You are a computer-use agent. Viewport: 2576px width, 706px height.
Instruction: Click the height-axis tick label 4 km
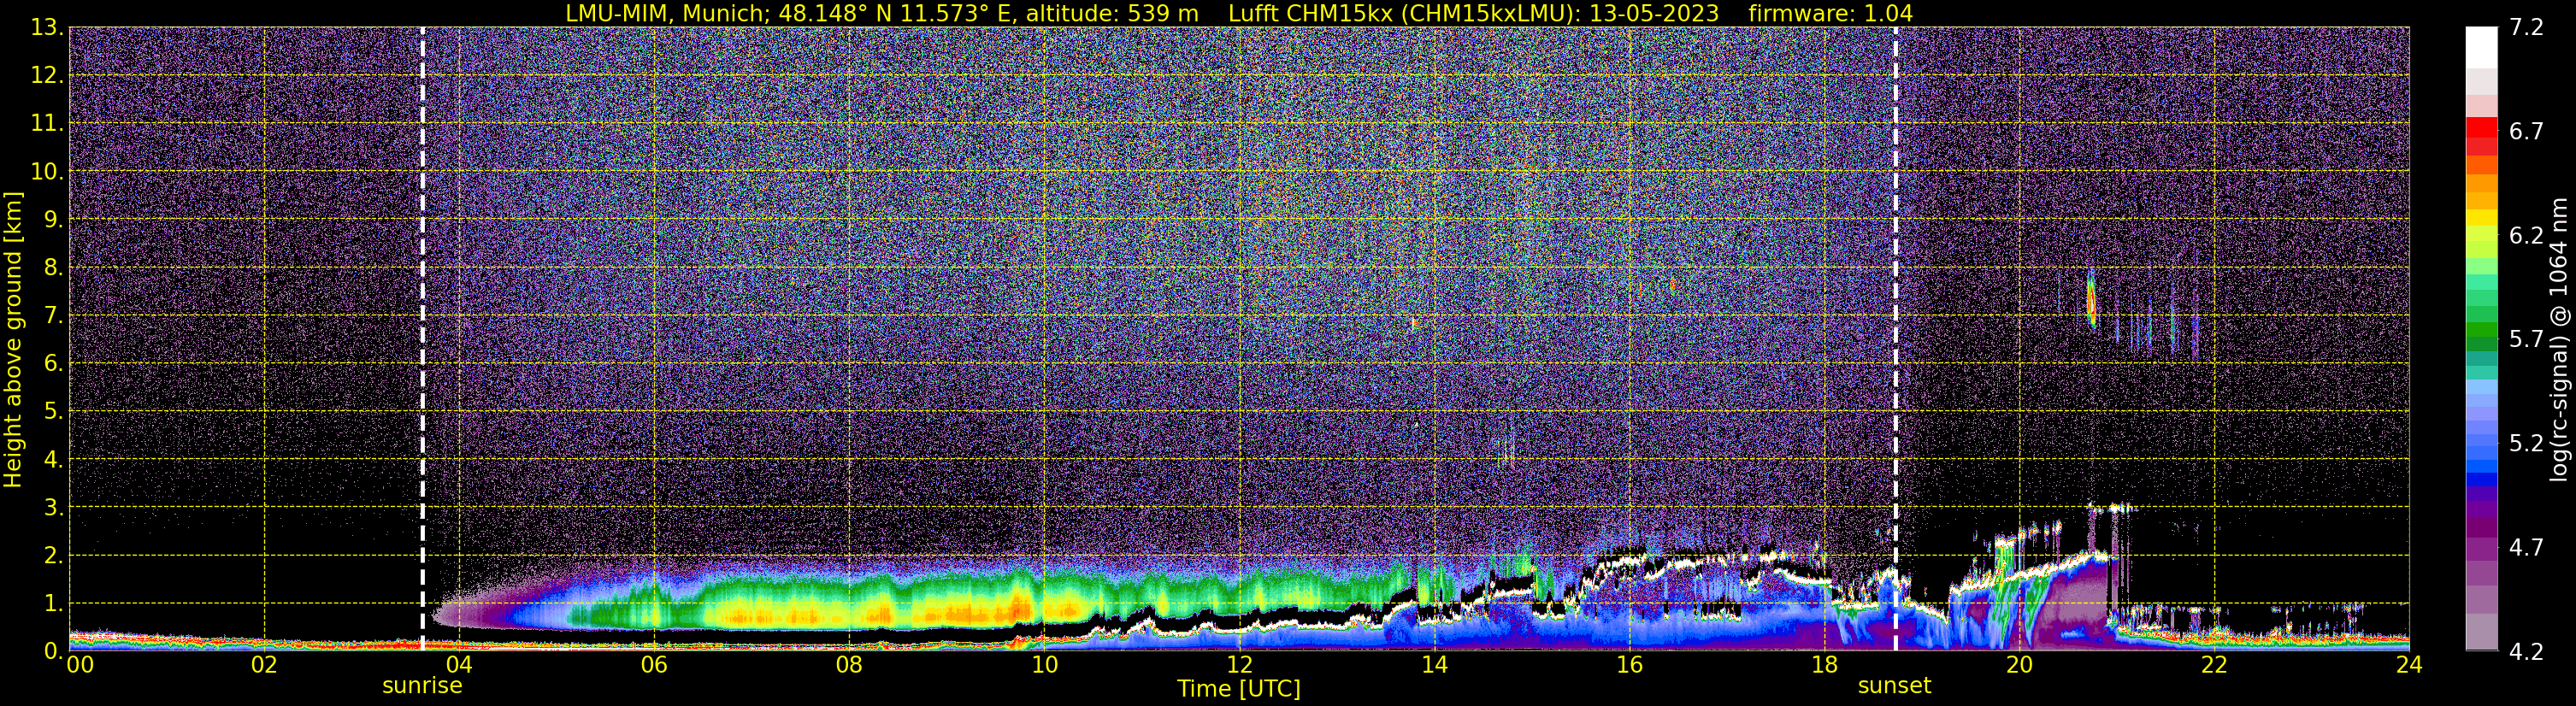coord(54,460)
